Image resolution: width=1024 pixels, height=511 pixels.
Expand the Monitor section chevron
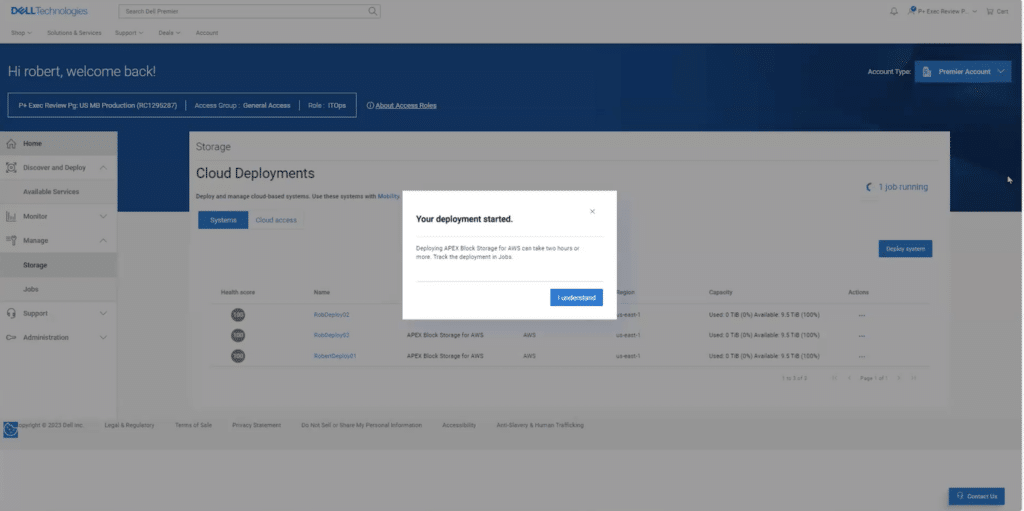103,216
